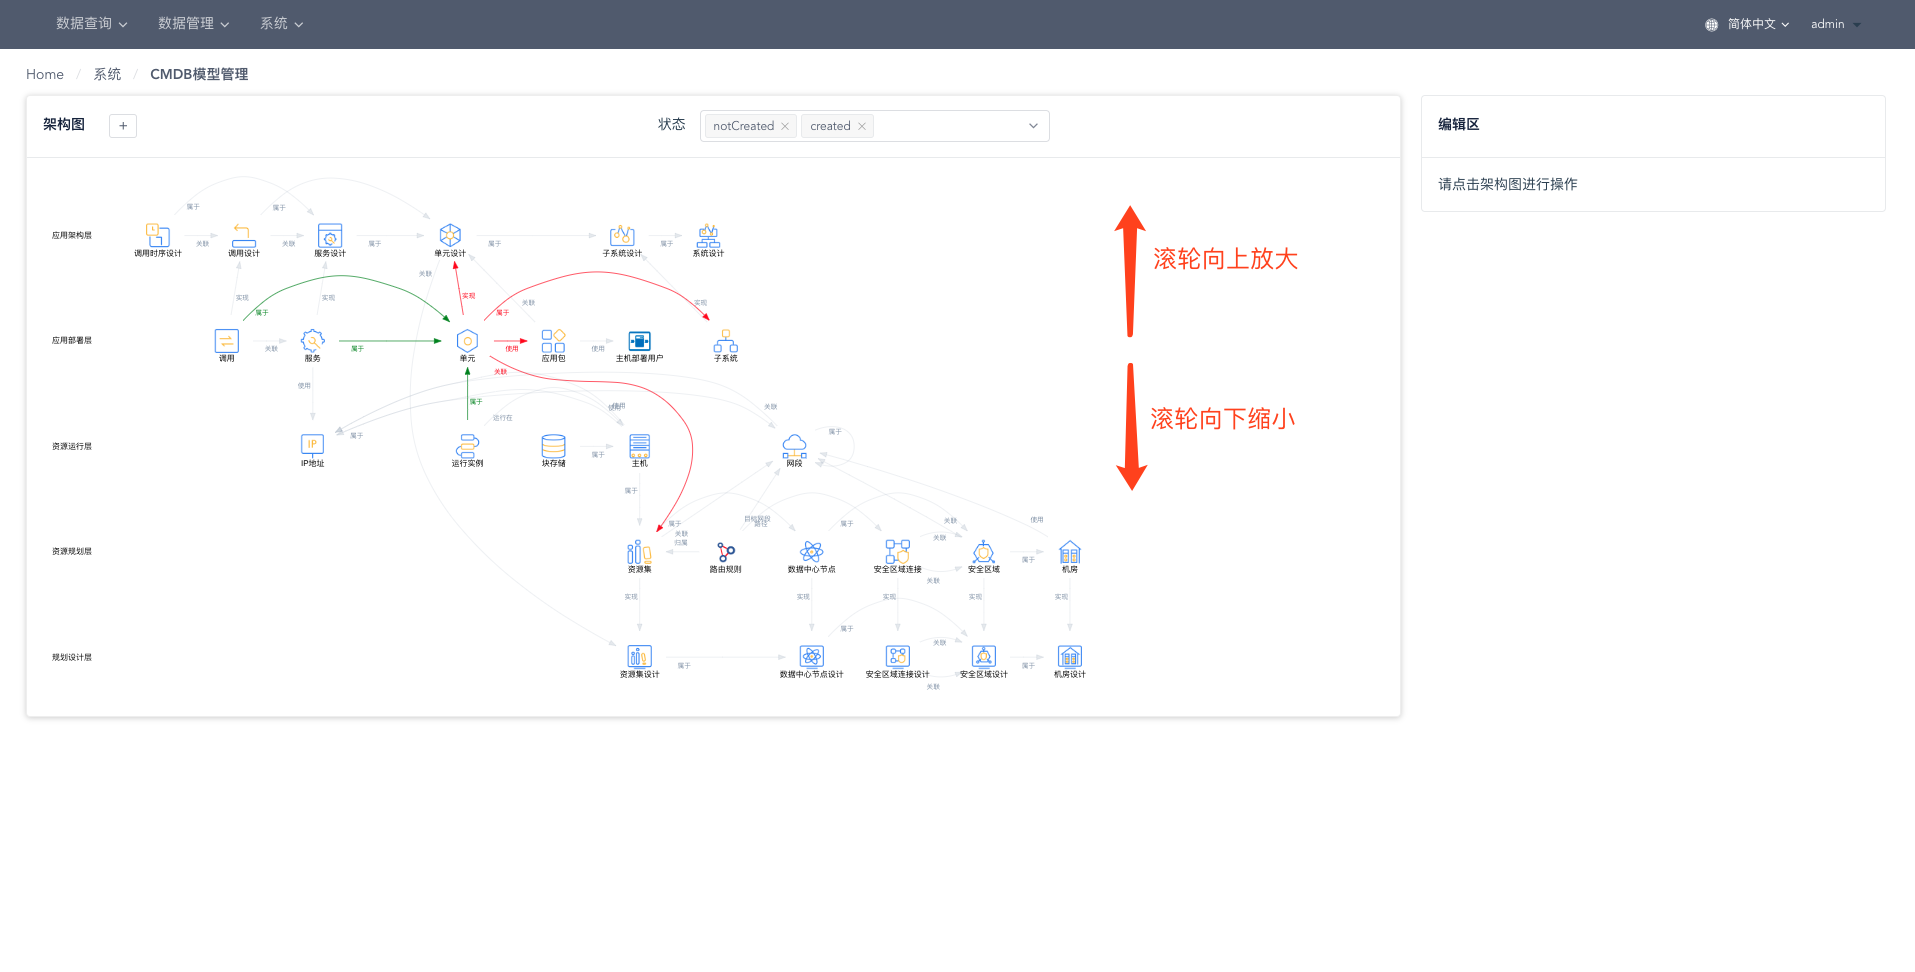The height and width of the screenshot is (972, 1915).
Task: Click the 网段 cloud node icon
Action: pyautogui.click(x=794, y=445)
